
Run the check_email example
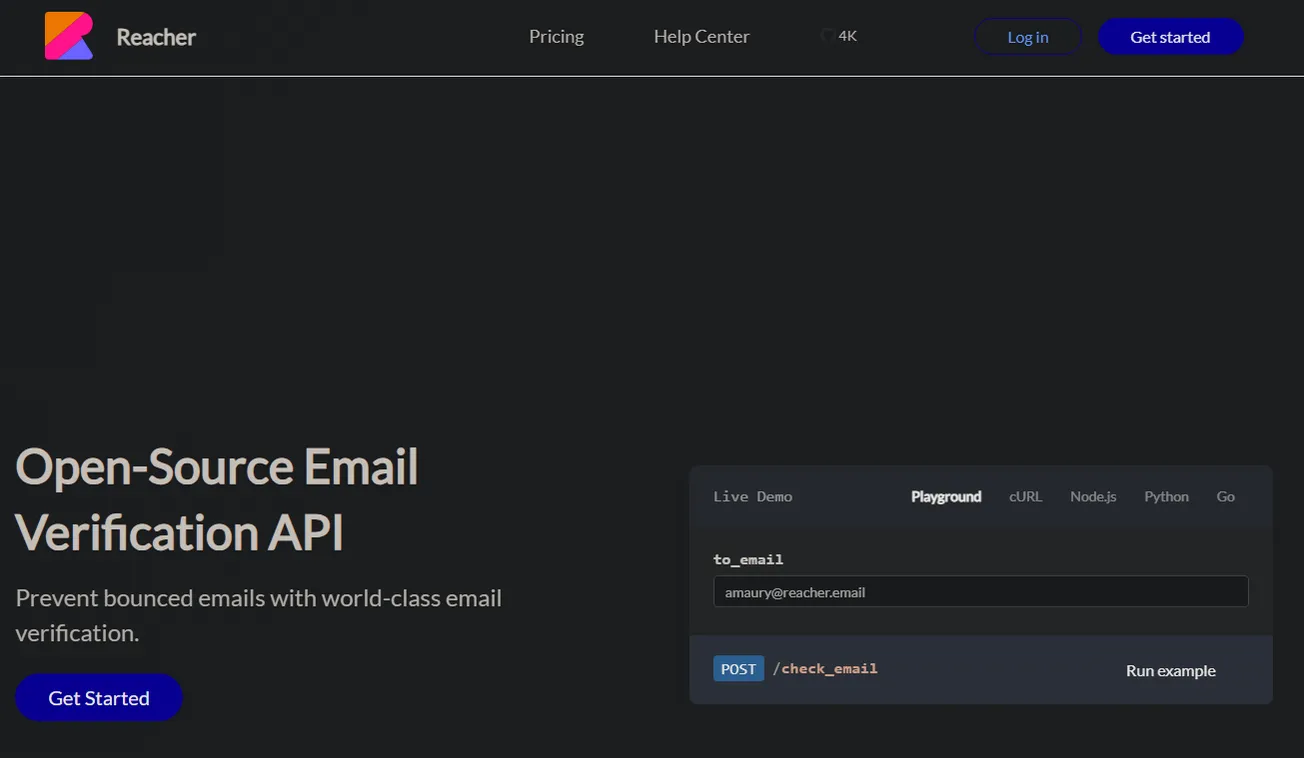tap(1170, 670)
